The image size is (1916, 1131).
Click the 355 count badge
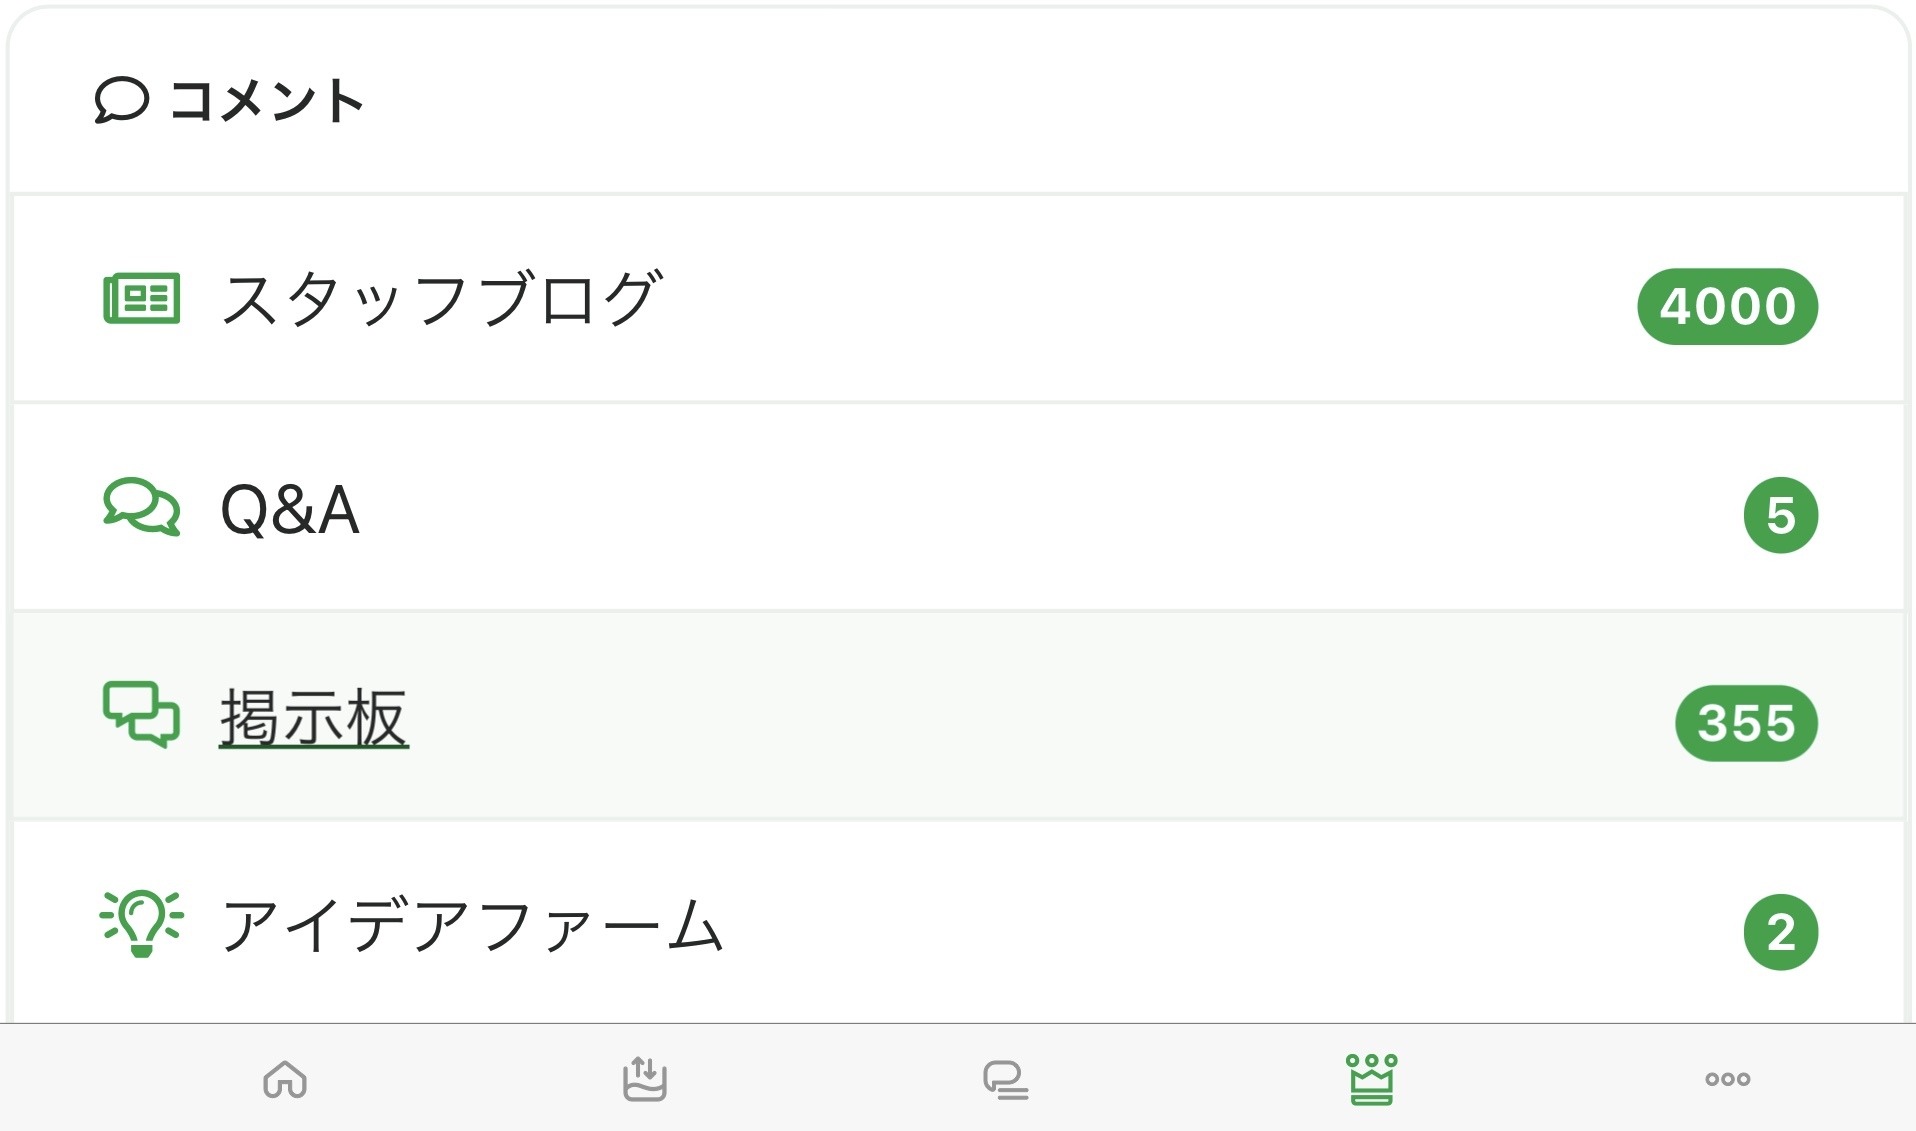pyautogui.click(x=1746, y=723)
